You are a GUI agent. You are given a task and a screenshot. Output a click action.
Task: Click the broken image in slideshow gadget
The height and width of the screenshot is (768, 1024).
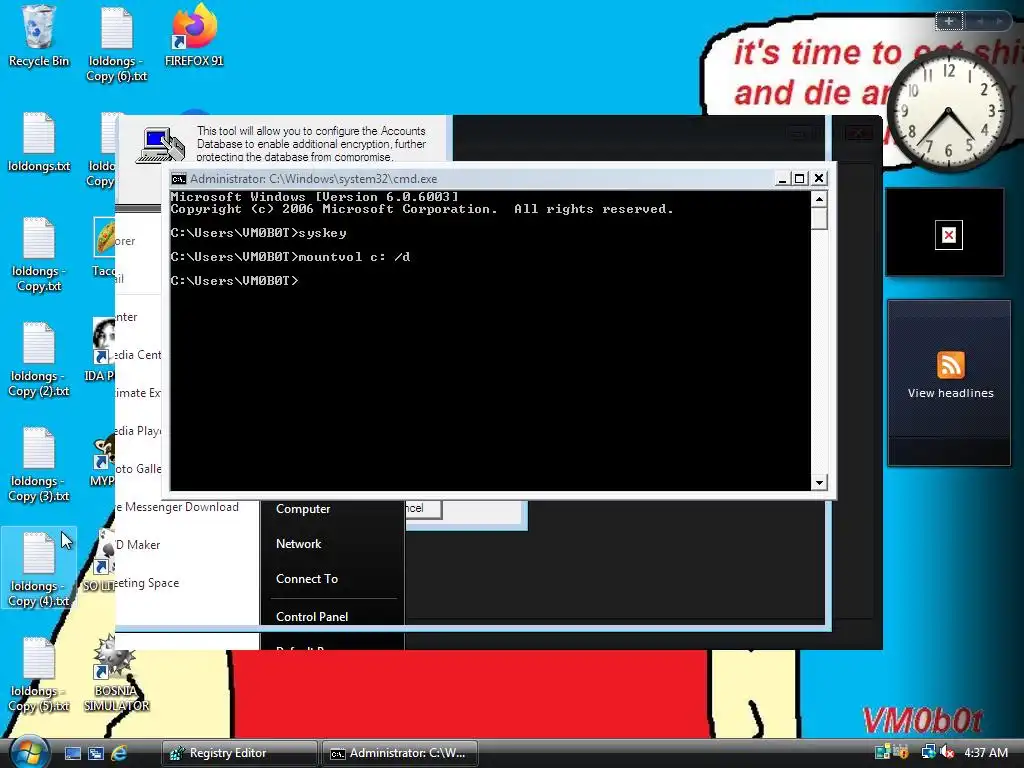(948, 235)
